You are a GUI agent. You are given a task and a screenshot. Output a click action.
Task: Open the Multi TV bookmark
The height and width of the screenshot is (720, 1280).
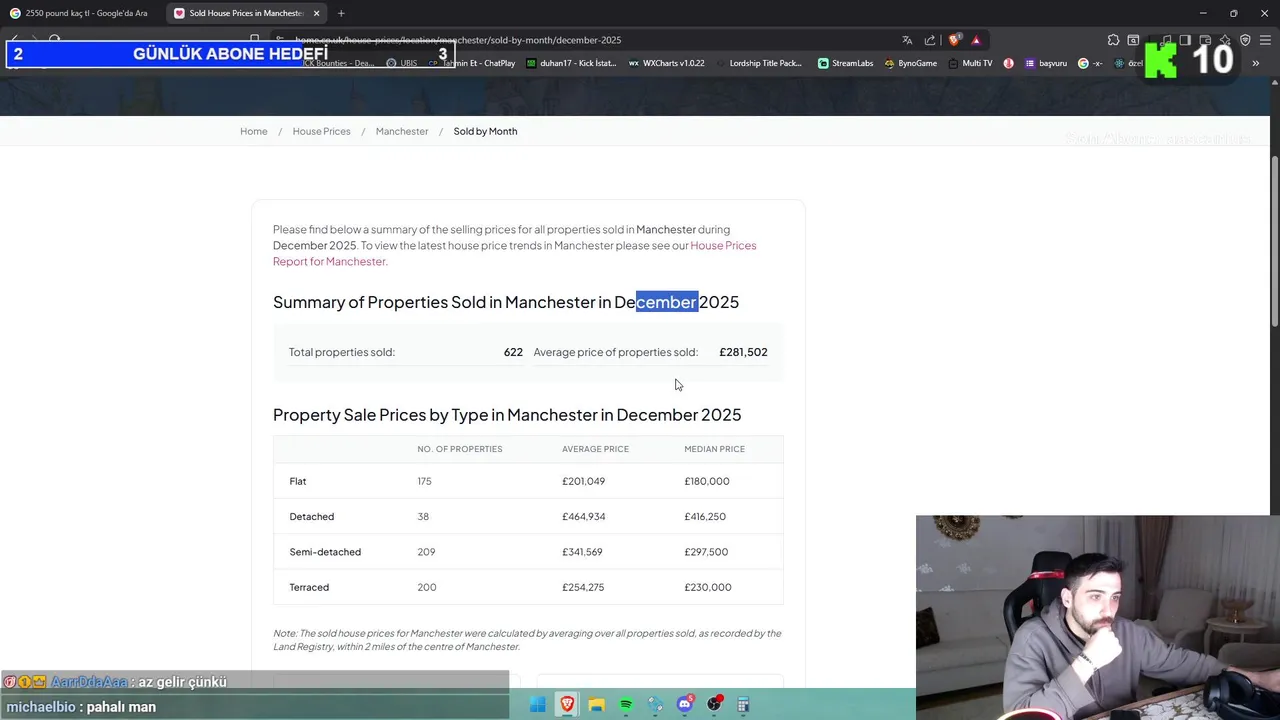coord(970,63)
